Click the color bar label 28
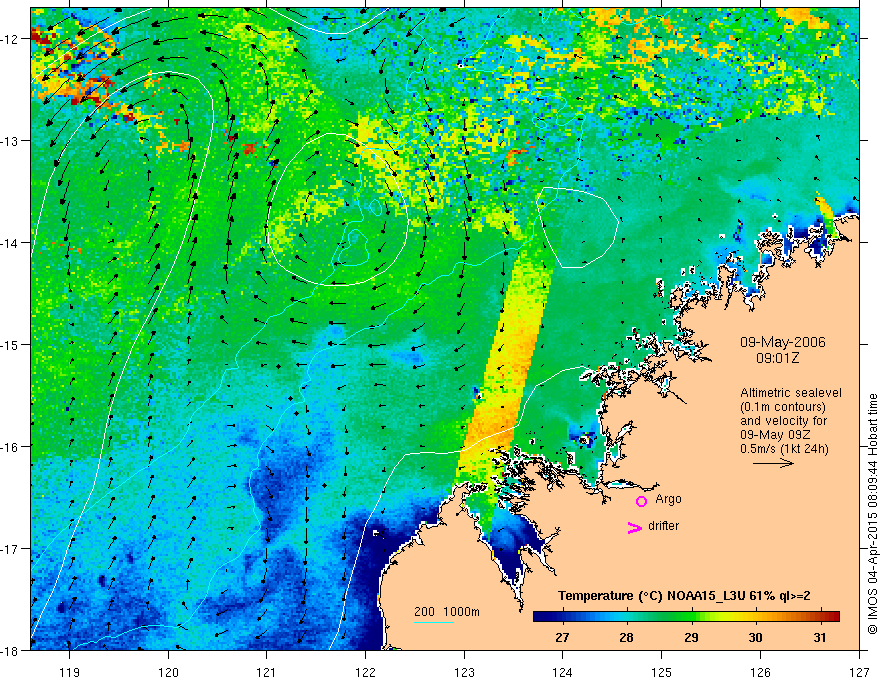Screen dimensions: 880x680 (x=627, y=637)
